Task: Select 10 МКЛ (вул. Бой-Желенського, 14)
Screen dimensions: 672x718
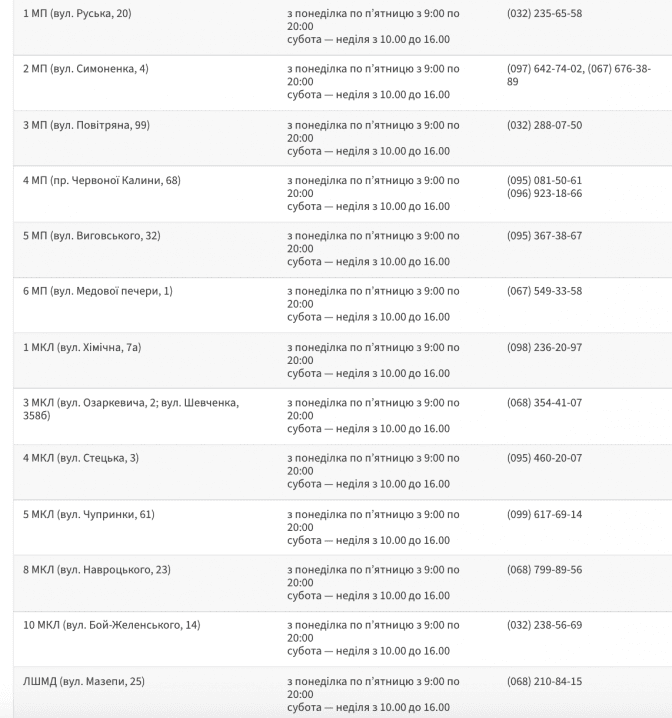Action: tap(111, 625)
